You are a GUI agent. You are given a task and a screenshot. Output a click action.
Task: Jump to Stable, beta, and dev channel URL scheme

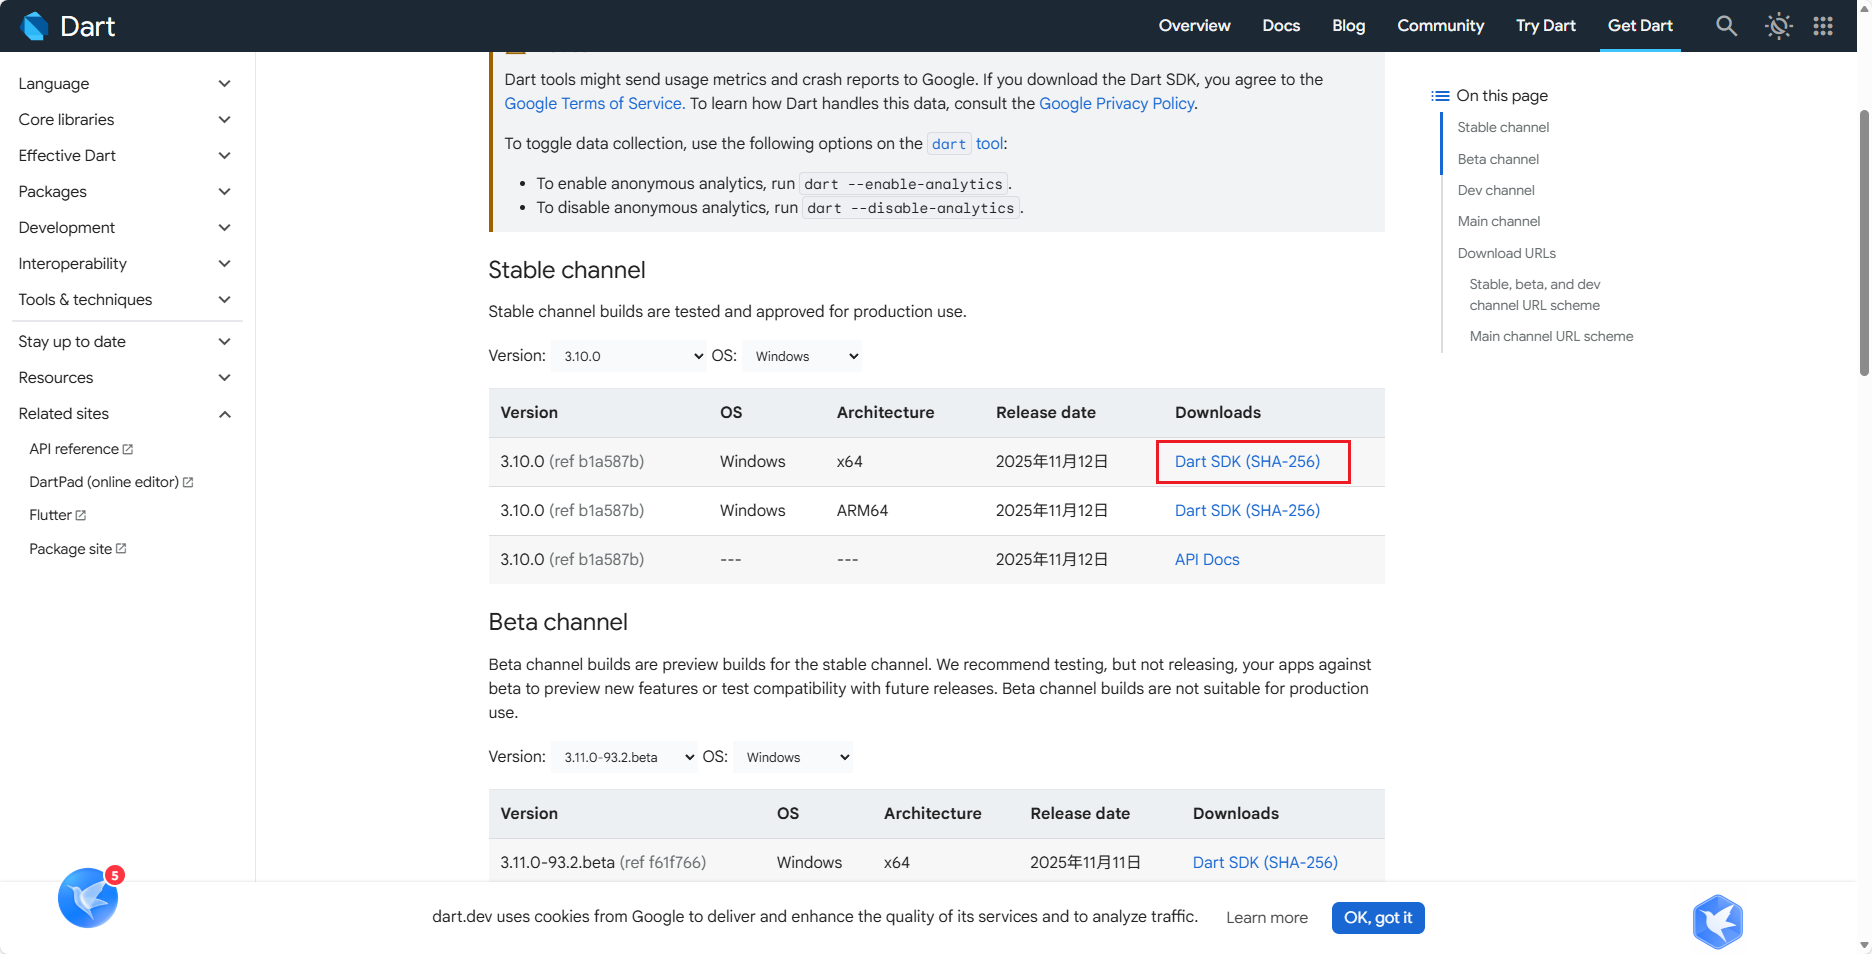[x=1535, y=295]
